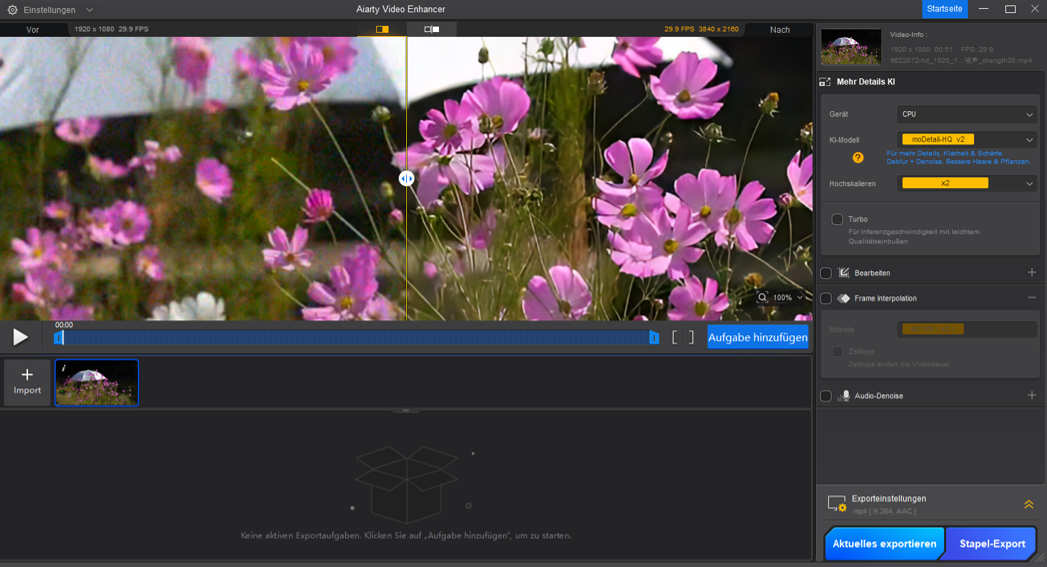Screen dimensions: 1047x567
Task: Enable the Turbo checkbox
Action: 837,219
